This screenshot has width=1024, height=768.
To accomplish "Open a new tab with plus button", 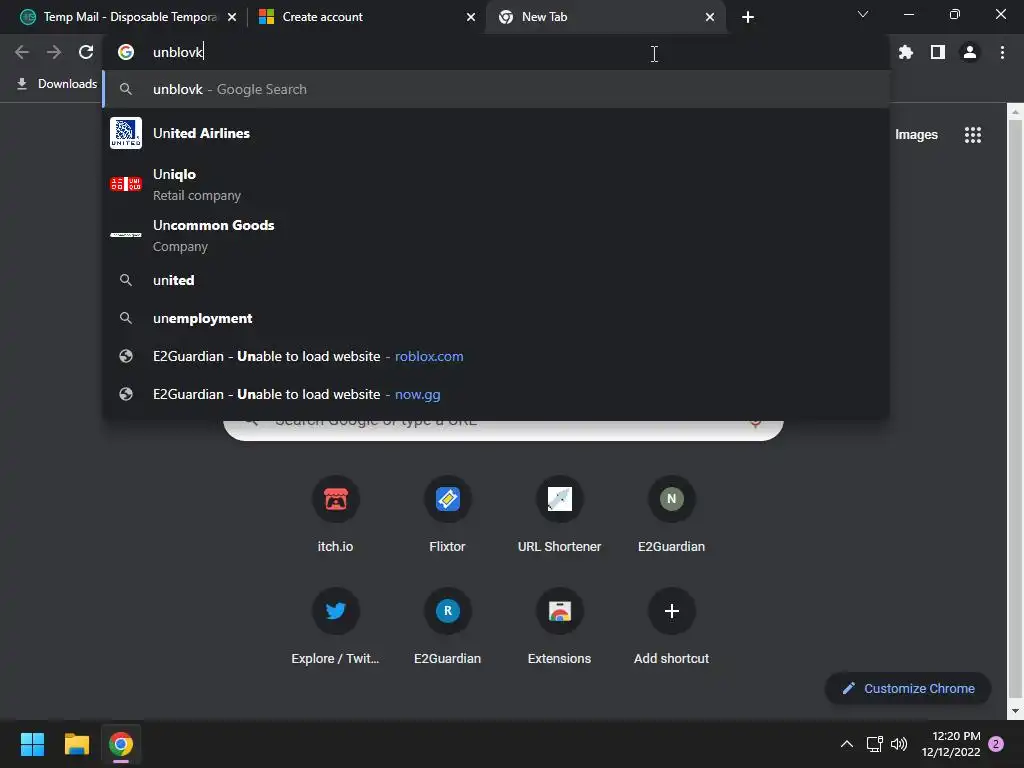I will (x=748, y=17).
